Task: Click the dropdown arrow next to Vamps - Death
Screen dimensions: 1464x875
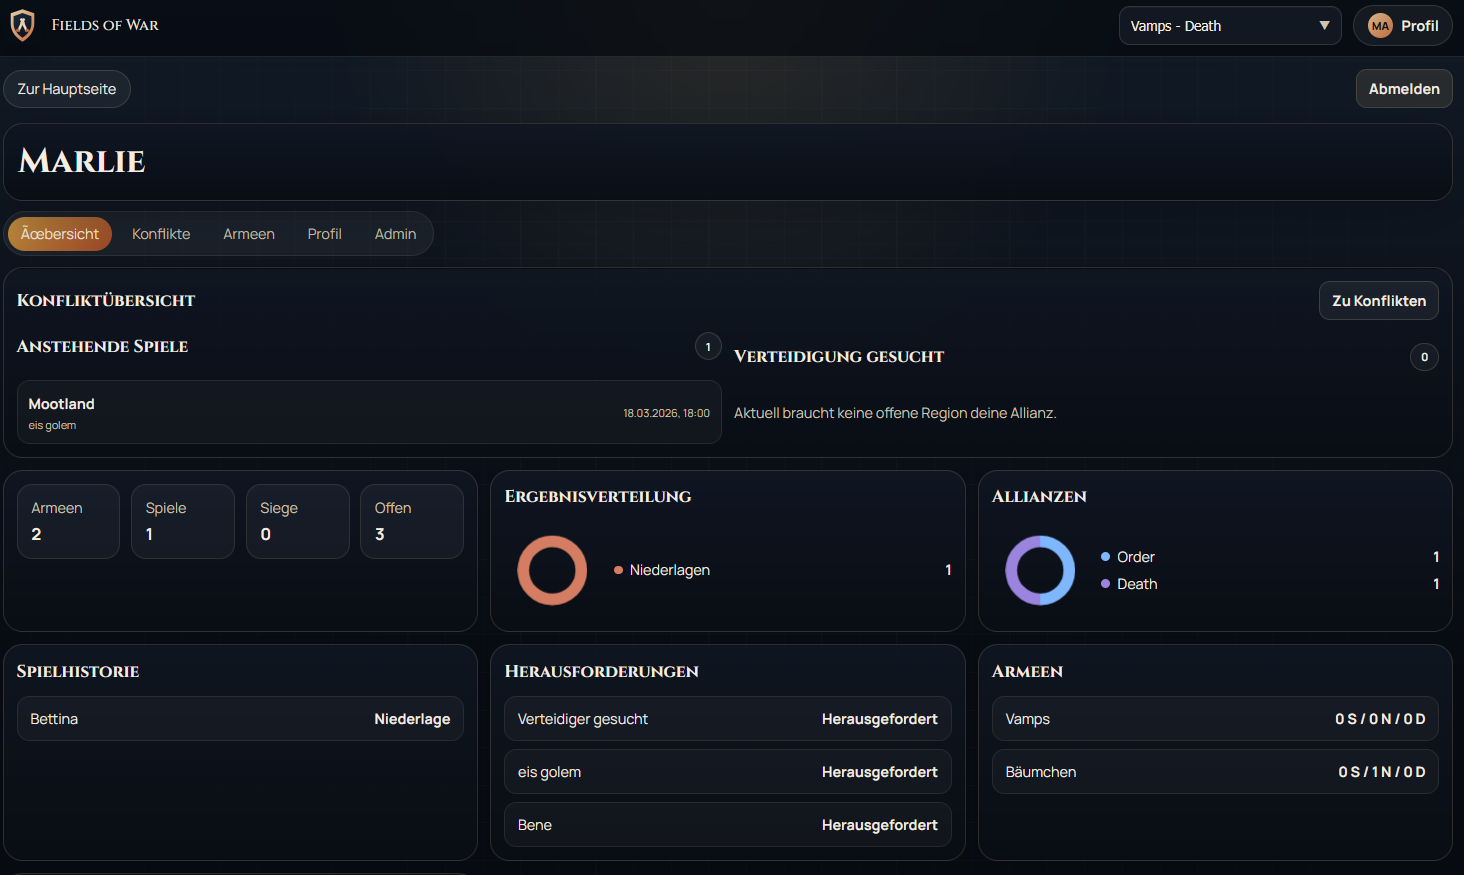Action: click(x=1324, y=26)
